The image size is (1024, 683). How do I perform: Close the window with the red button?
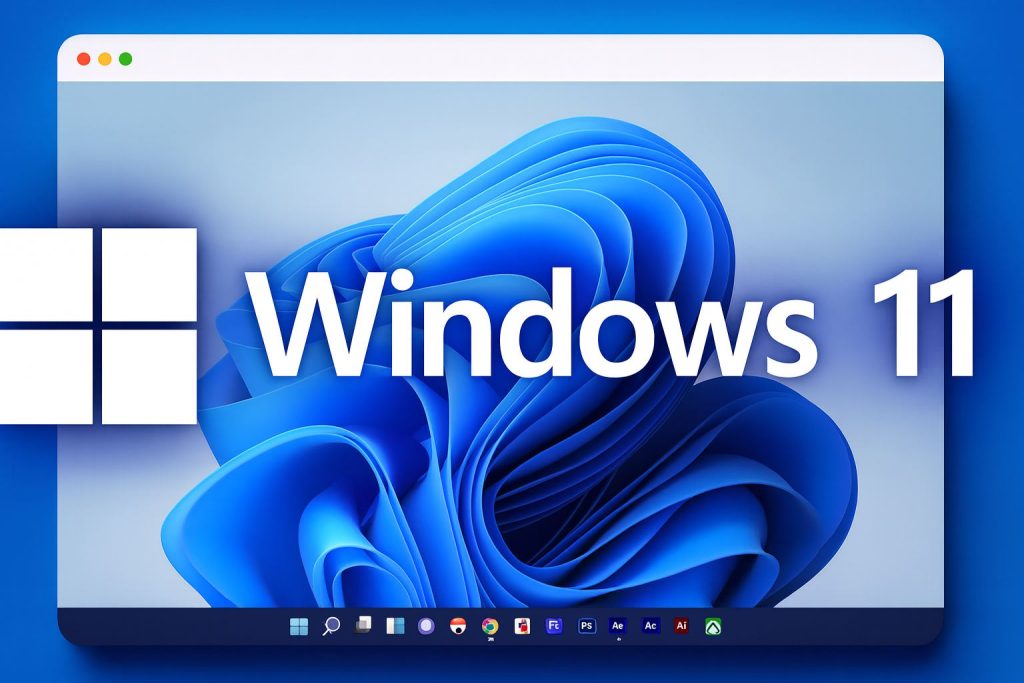[84, 59]
